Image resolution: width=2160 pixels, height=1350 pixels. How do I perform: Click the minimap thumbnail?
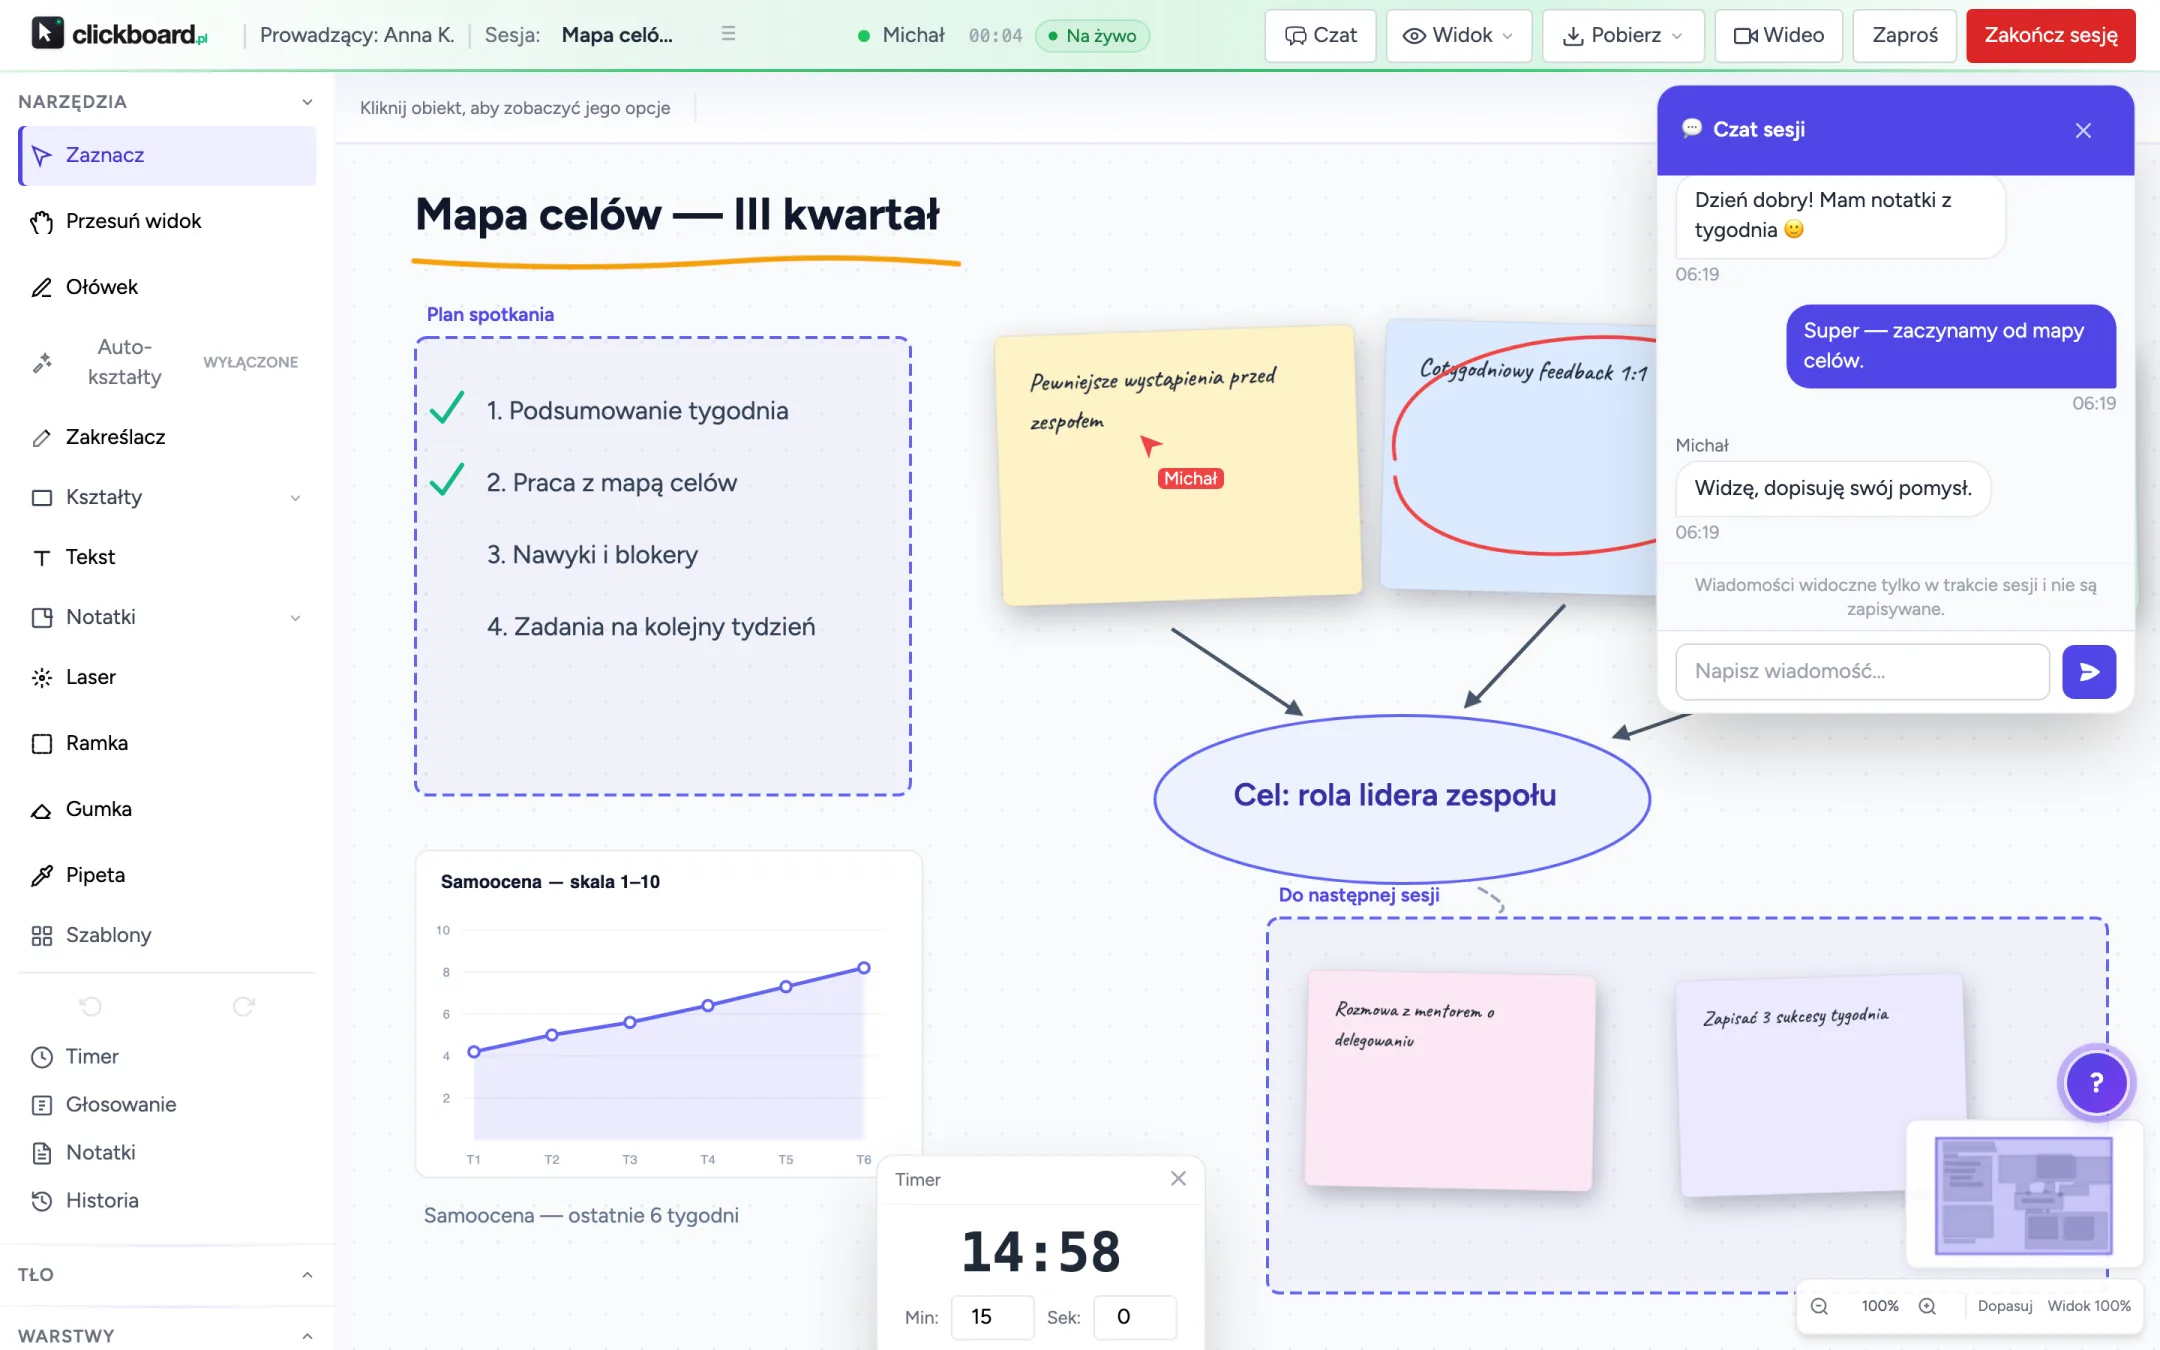[x=2023, y=1195]
